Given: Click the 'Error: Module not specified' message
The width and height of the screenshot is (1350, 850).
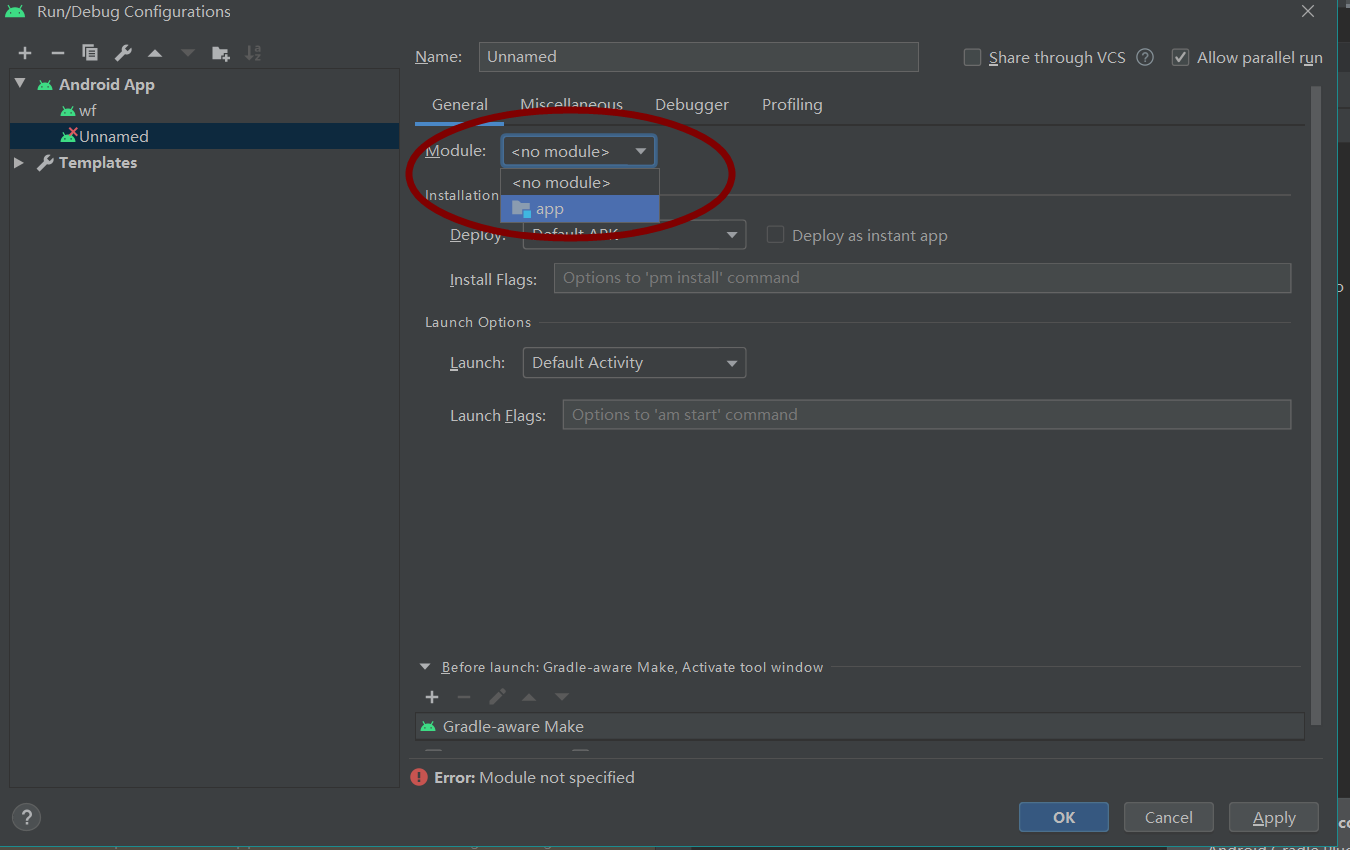Looking at the screenshot, I should click(x=534, y=777).
